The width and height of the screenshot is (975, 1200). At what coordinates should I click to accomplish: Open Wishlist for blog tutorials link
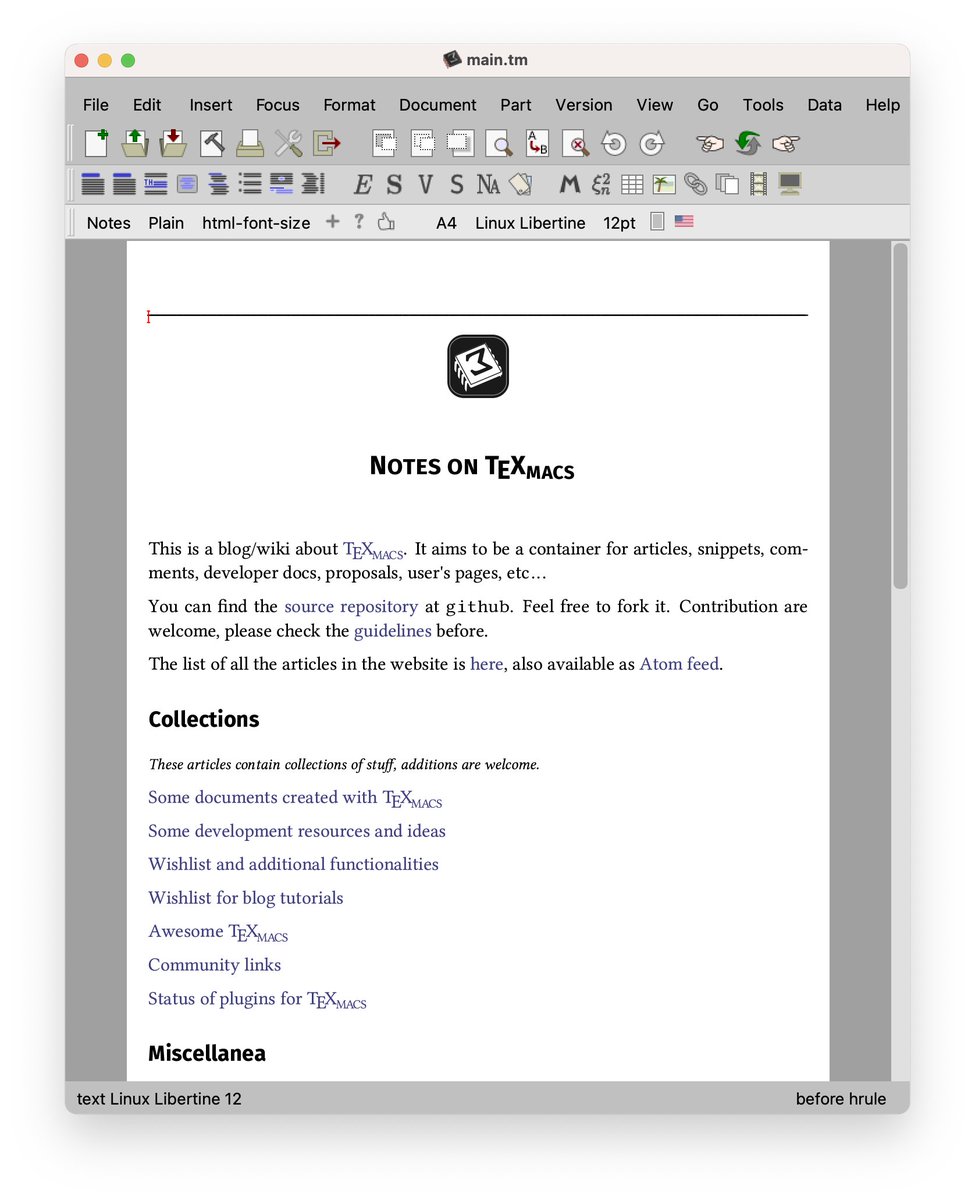coord(246,898)
